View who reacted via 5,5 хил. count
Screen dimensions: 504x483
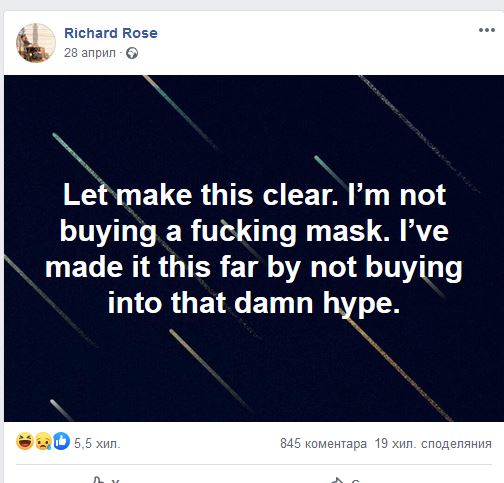(x=97, y=444)
